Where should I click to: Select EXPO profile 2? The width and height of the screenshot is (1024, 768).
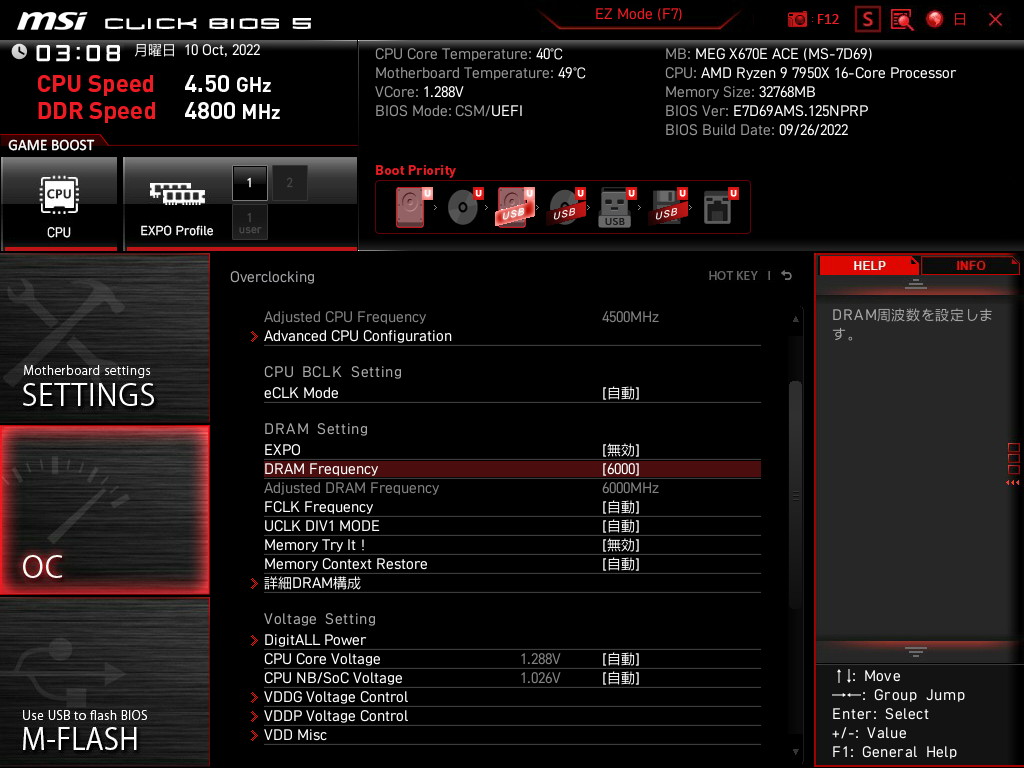(289, 183)
